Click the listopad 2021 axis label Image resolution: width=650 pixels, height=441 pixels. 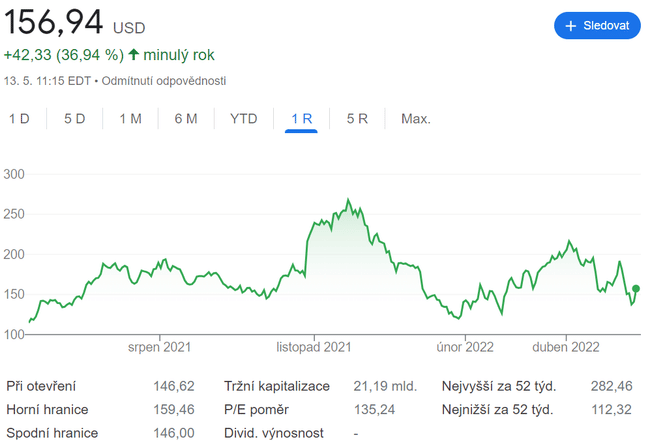(x=314, y=348)
